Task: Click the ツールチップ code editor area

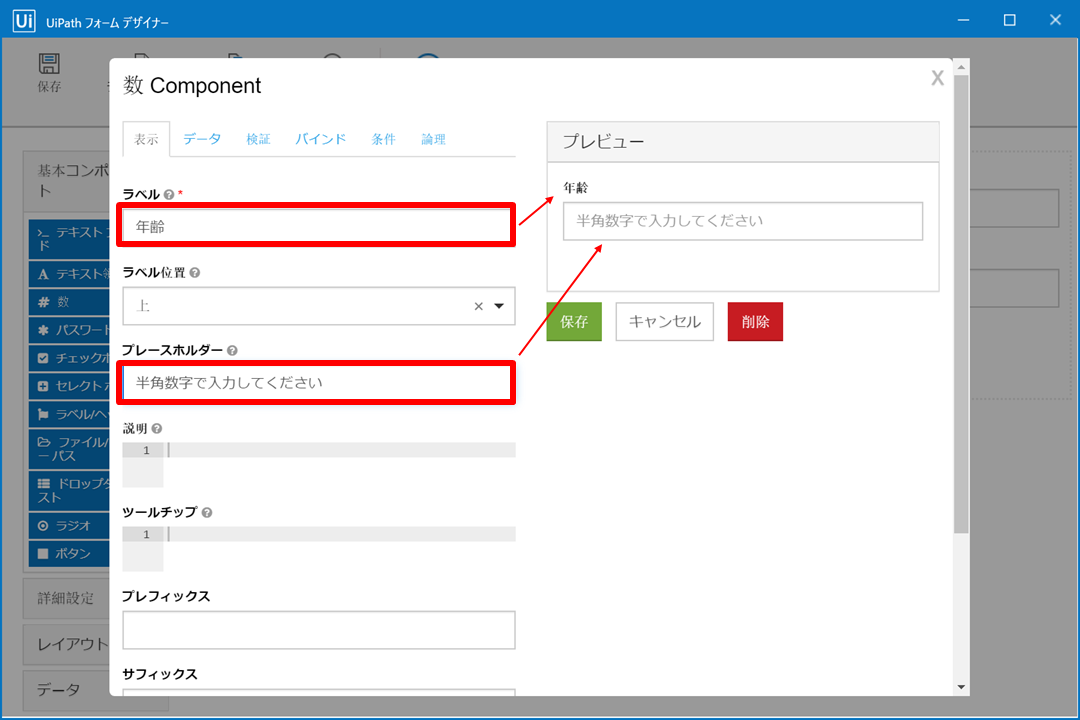Action: click(x=319, y=549)
